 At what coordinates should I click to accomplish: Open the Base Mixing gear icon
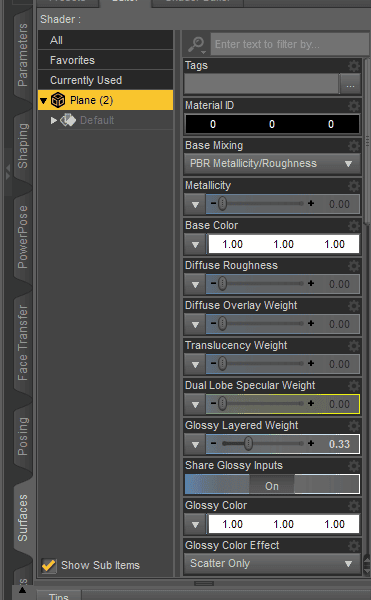point(354,146)
